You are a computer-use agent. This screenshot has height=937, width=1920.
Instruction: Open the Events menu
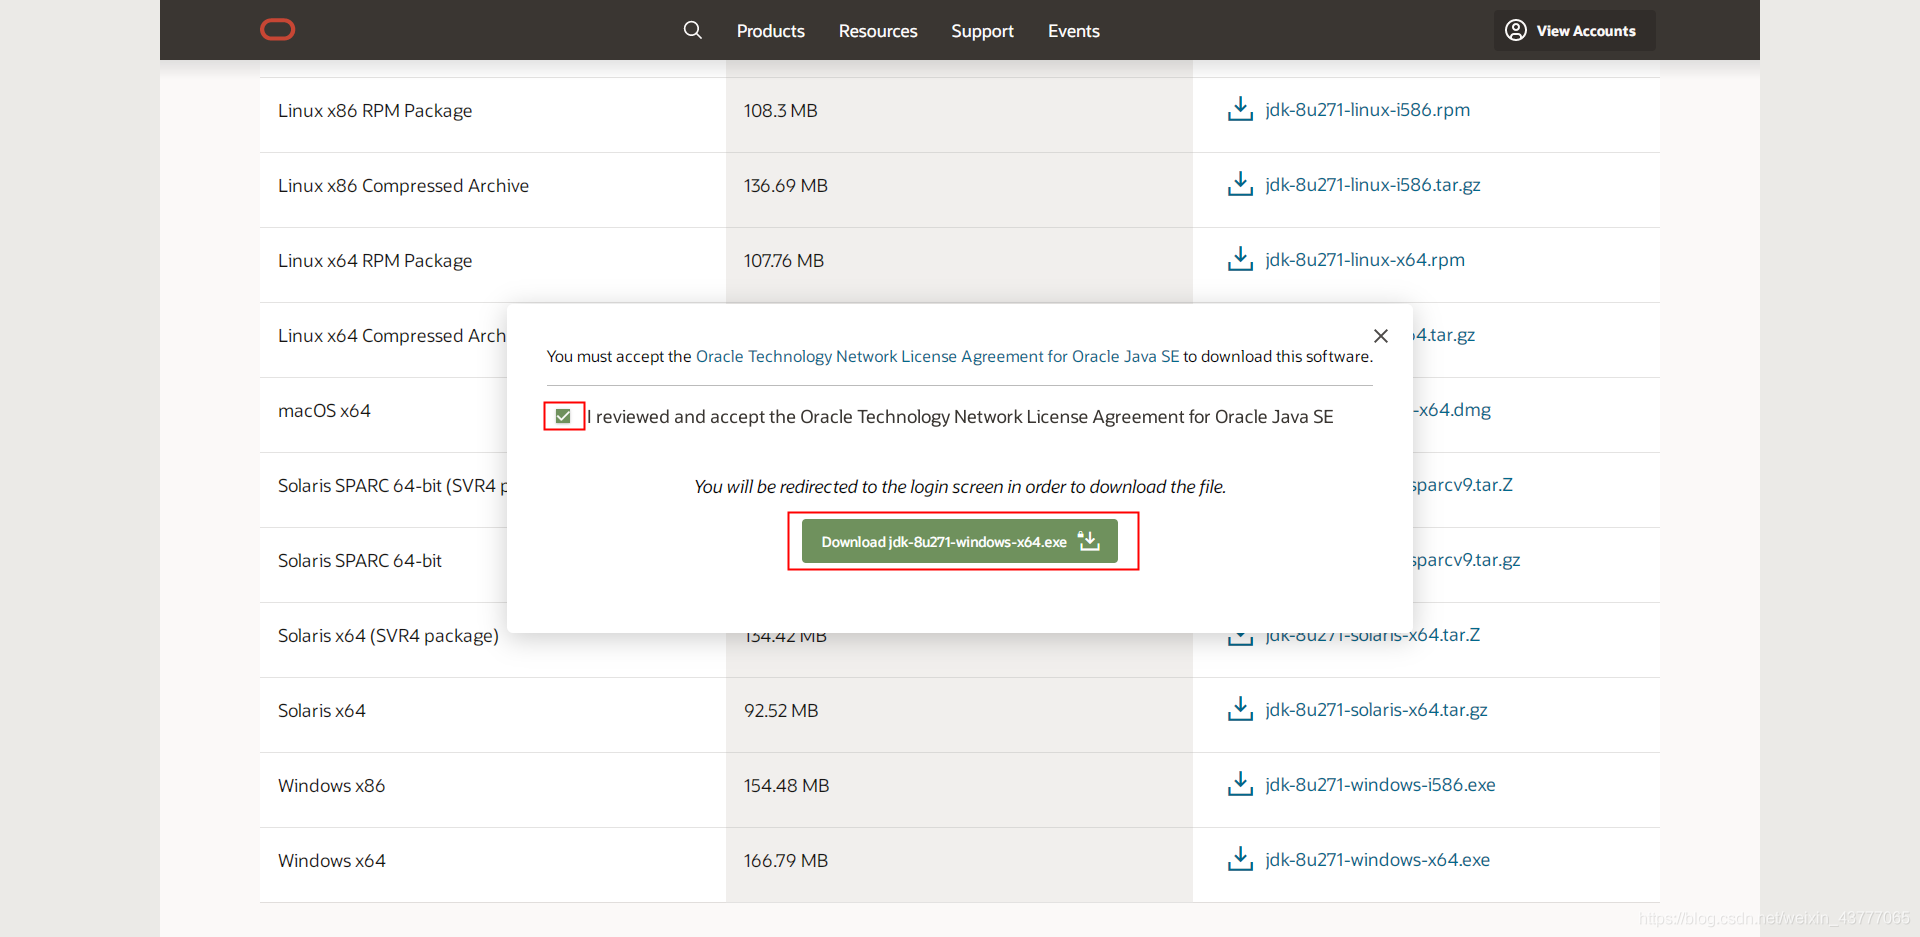point(1074,31)
